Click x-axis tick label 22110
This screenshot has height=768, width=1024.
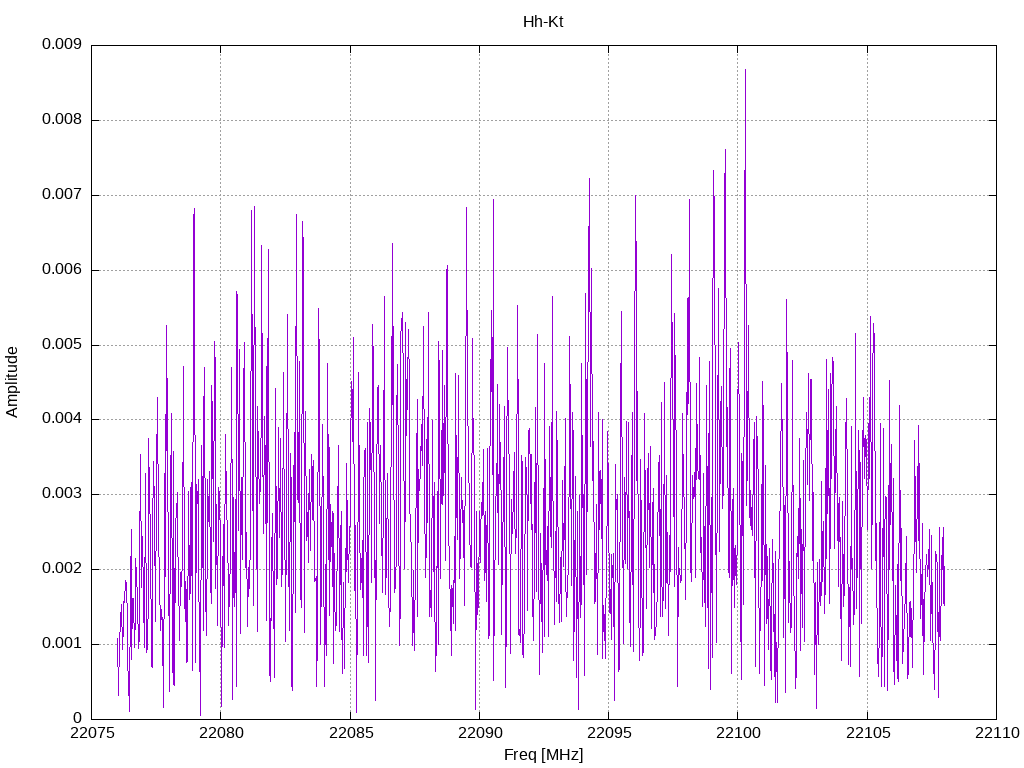tap(997, 733)
